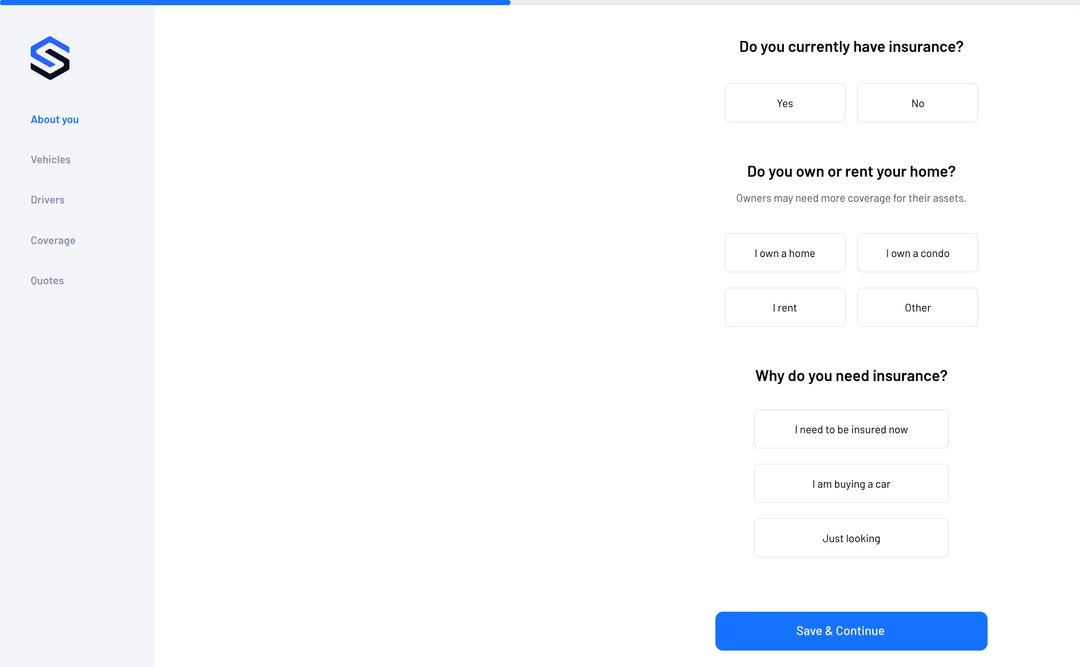Click the owners coverage helper text
The height and width of the screenshot is (667, 1080).
[x=851, y=198]
